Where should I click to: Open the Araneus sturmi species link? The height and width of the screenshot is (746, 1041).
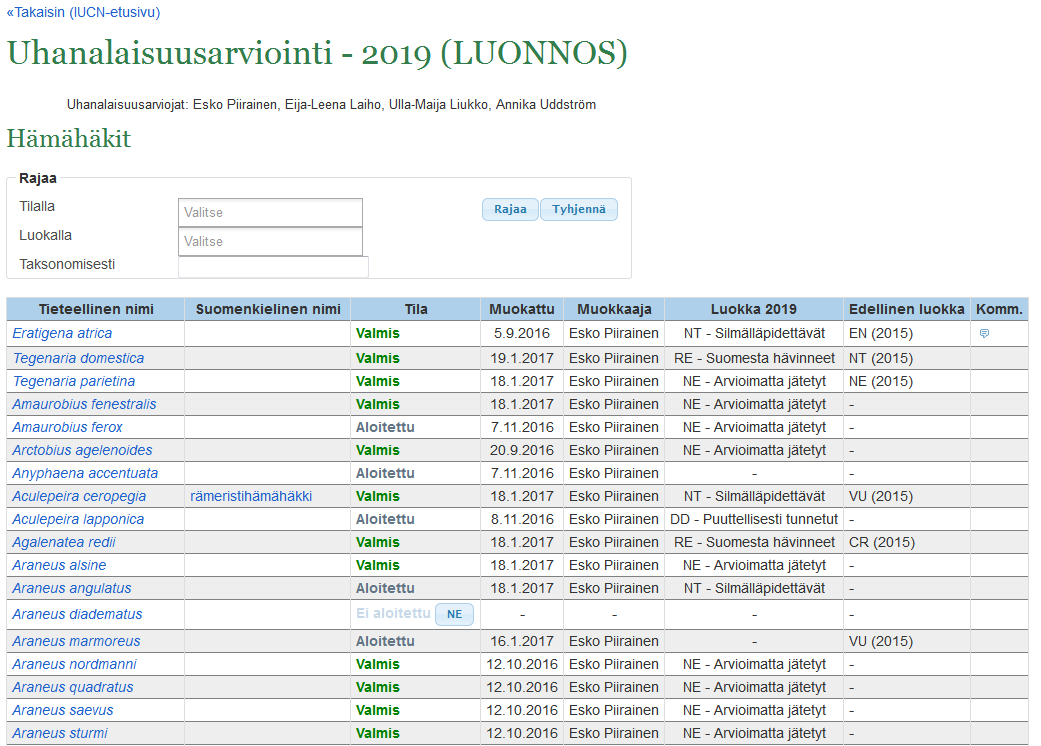60,733
